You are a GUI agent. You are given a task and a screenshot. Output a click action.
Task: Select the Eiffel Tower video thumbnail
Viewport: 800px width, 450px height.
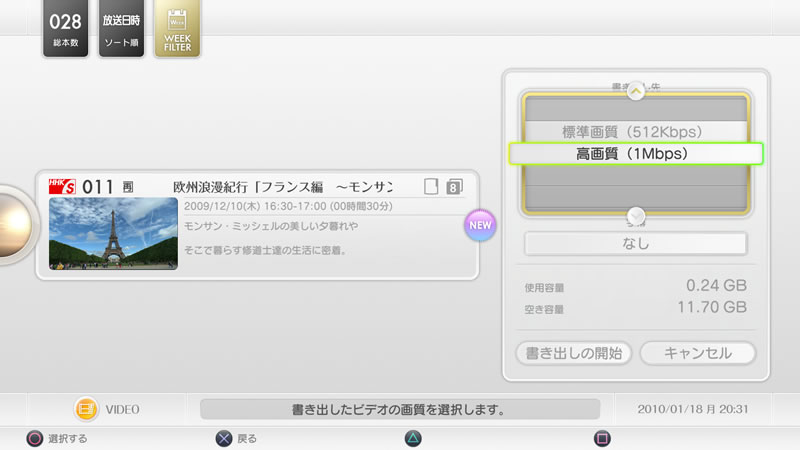click(x=113, y=234)
